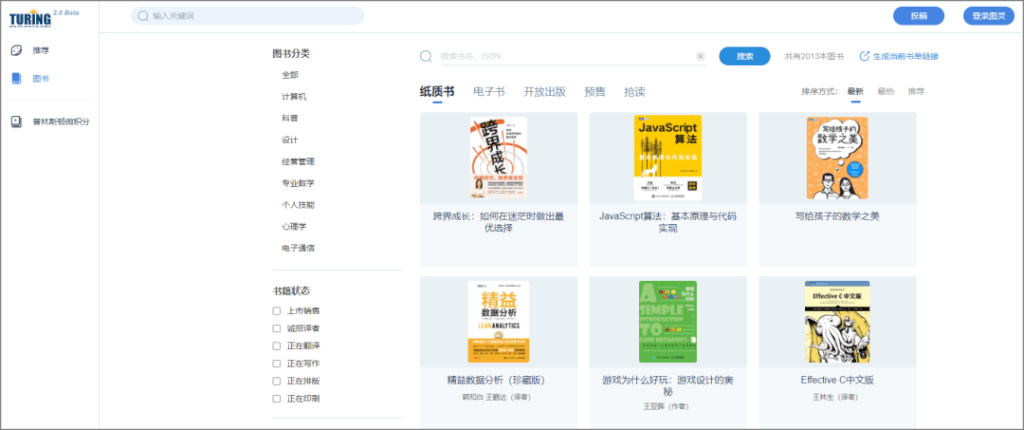Check the 上市销售 checkbox
This screenshot has width=1024, height=430.
pos(277,310)
